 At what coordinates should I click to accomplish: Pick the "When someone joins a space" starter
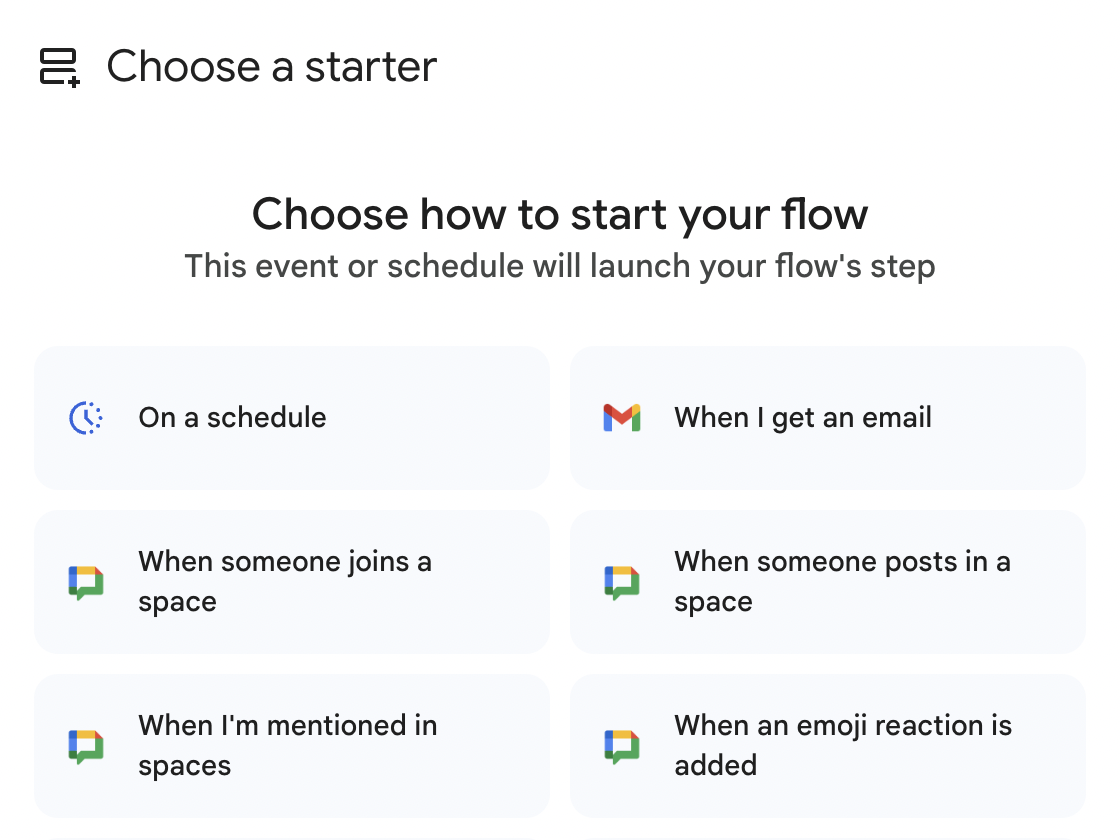pos(291,581)
